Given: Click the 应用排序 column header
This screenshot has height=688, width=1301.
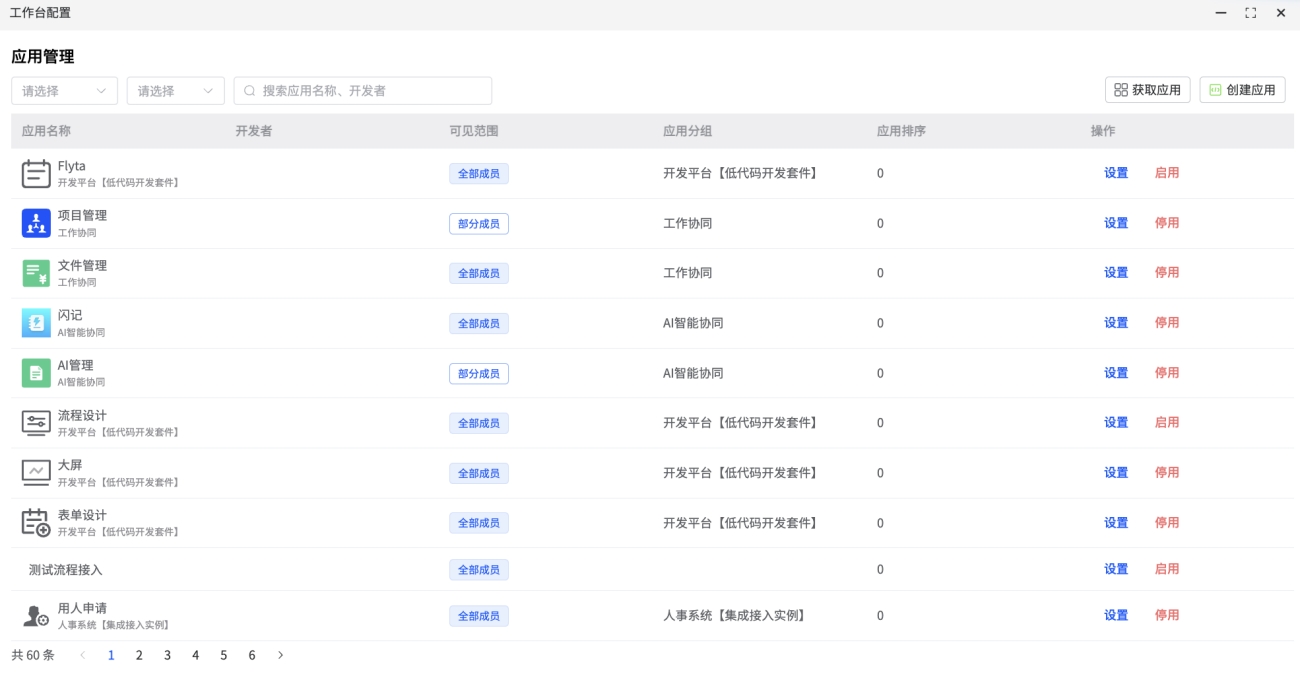Looking at the screenshot, I should click(901, 131).
